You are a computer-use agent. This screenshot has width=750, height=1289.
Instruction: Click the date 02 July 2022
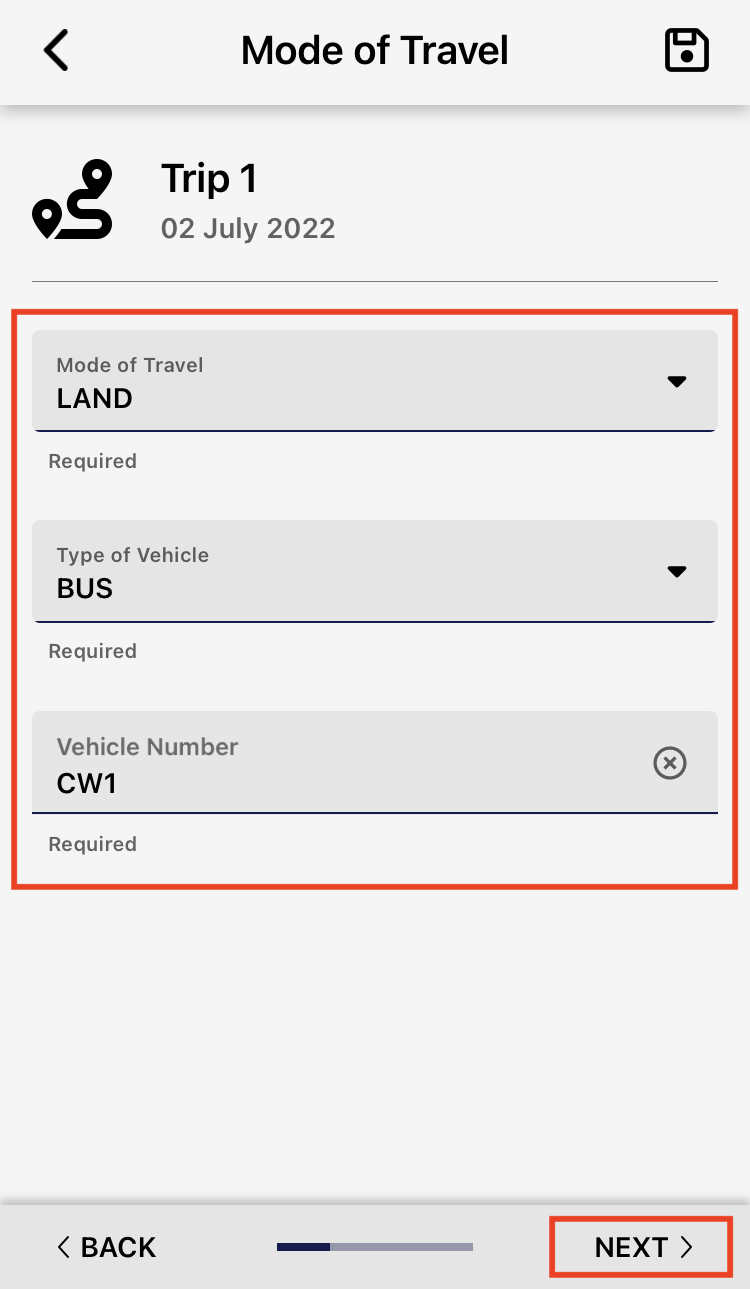248,228
